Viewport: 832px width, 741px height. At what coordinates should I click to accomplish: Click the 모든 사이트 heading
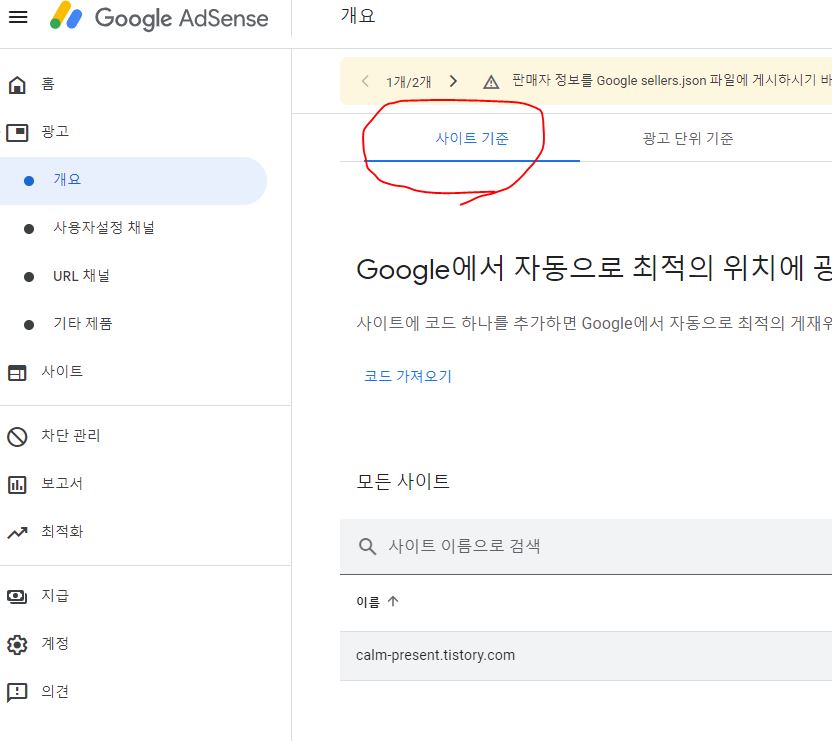(x=403, y=481)
